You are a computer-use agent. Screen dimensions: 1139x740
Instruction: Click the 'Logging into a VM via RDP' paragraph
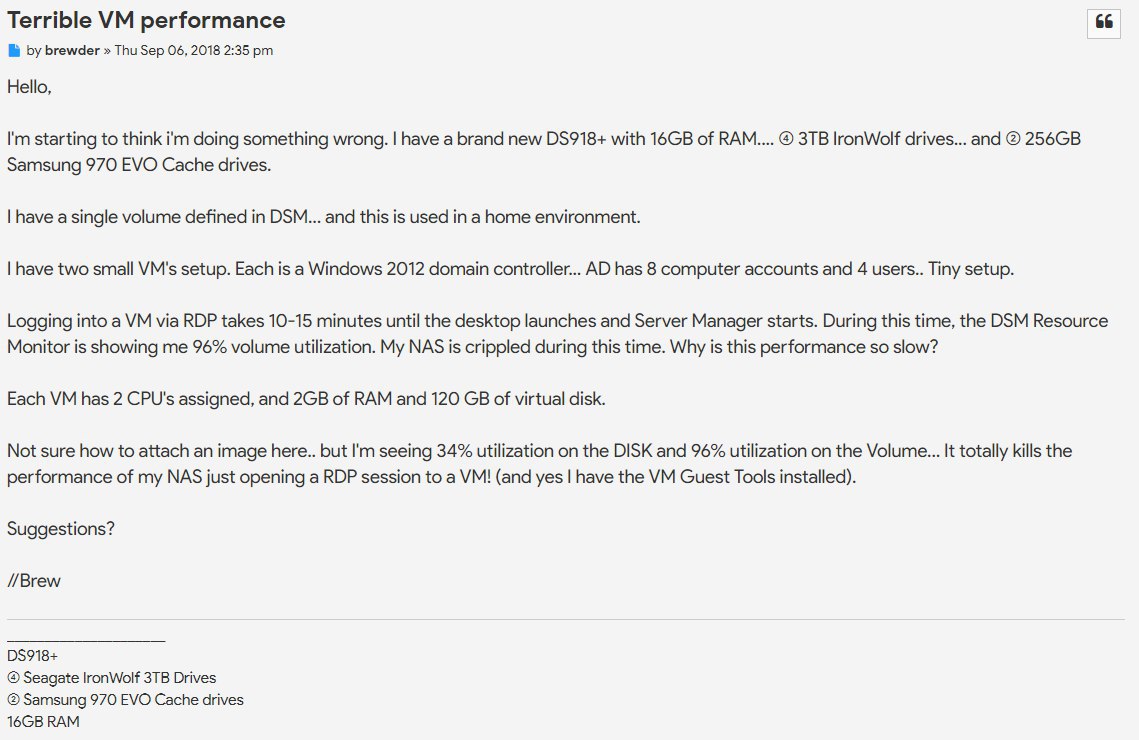pyautogui.click(x=557, y=334)
